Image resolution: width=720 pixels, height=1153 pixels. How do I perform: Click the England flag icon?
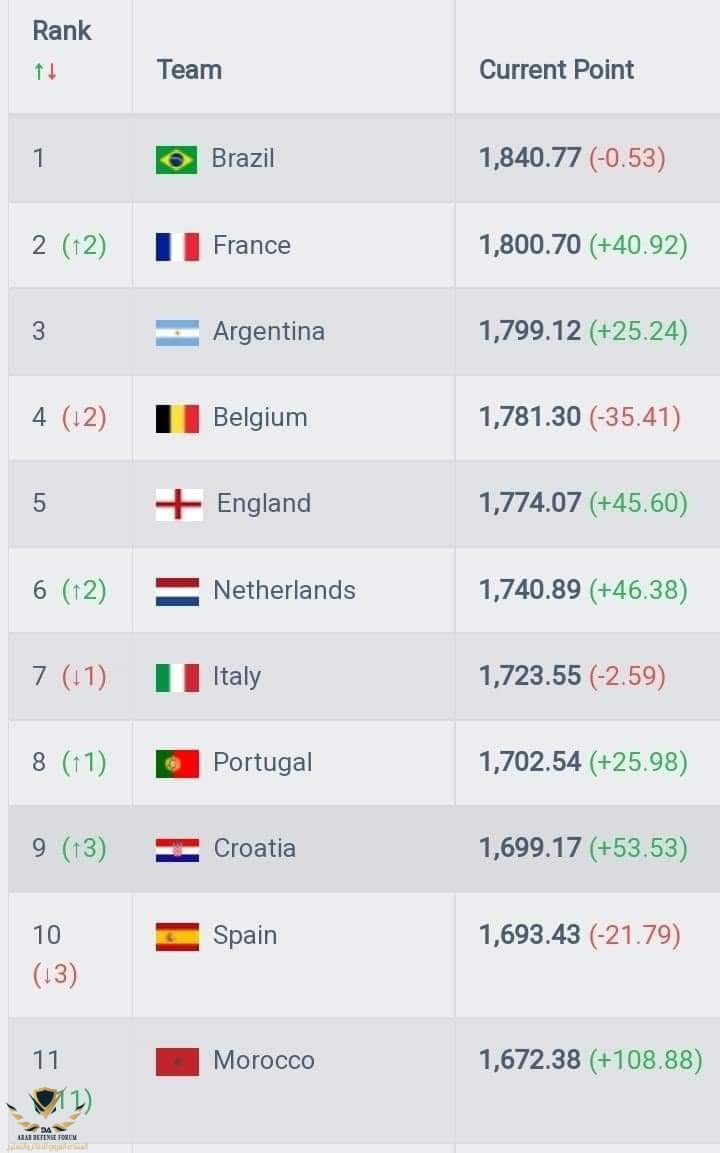pyautogui.click(x=179, y=504)
